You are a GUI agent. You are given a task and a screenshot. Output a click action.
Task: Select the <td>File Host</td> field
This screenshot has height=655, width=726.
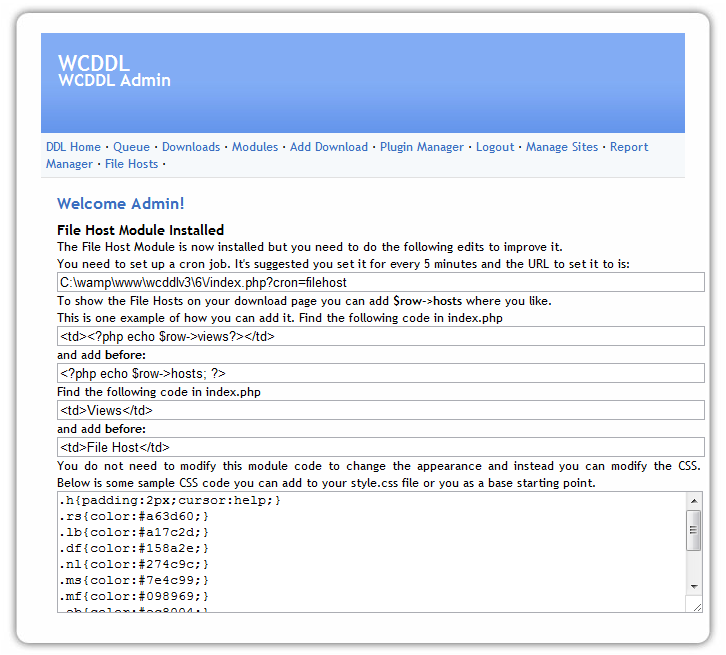point(380,447)
